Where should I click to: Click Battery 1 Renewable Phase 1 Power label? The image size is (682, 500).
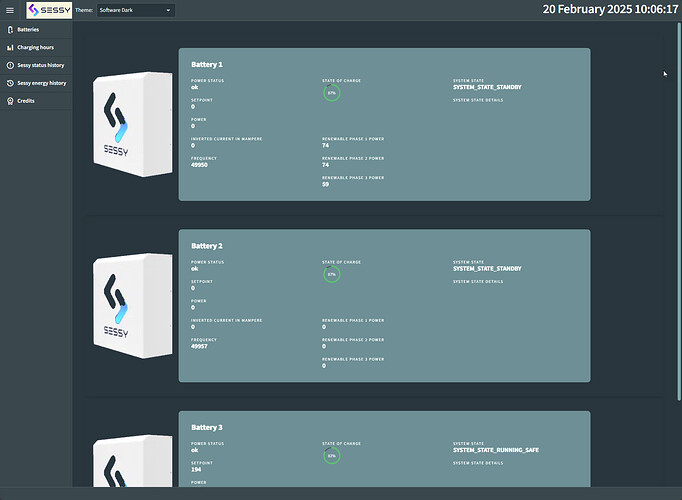pyautogui.click(x=353, y=139)
